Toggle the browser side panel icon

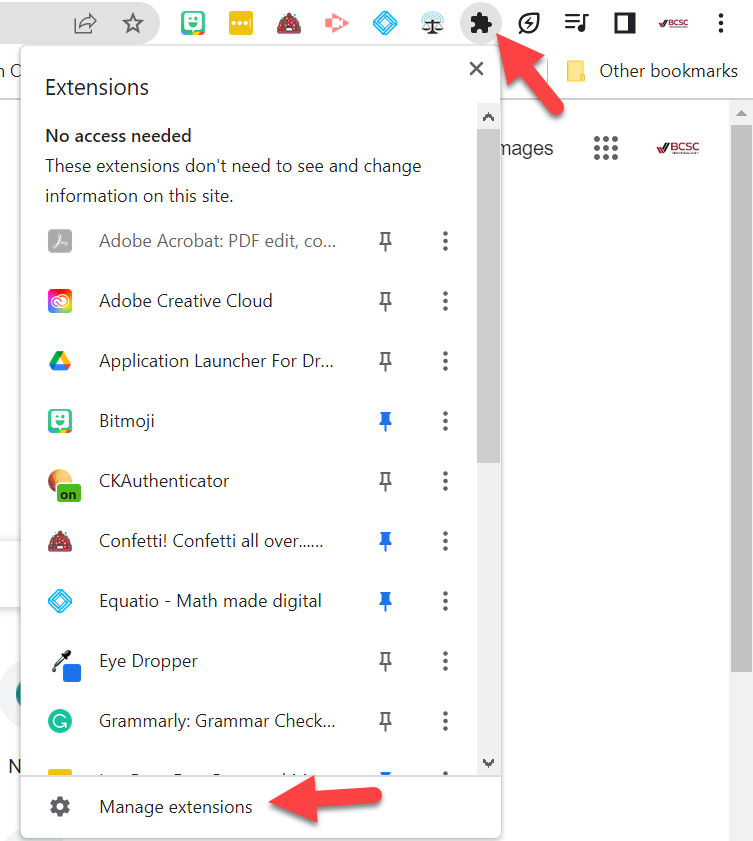624,24
